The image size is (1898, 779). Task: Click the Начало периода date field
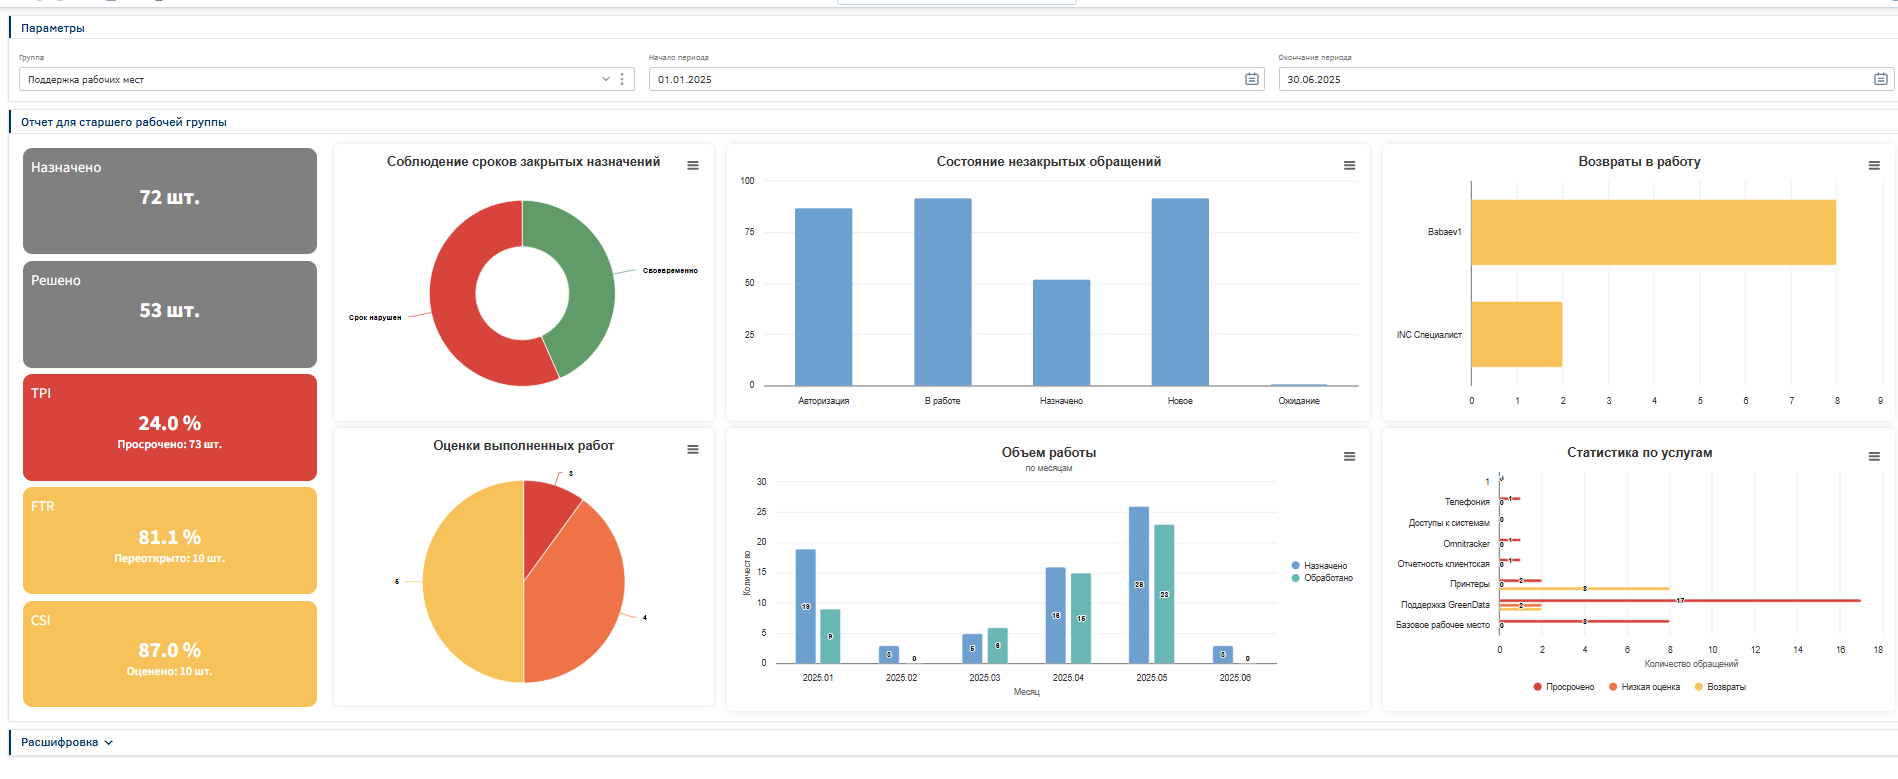[x=940, y=79]
